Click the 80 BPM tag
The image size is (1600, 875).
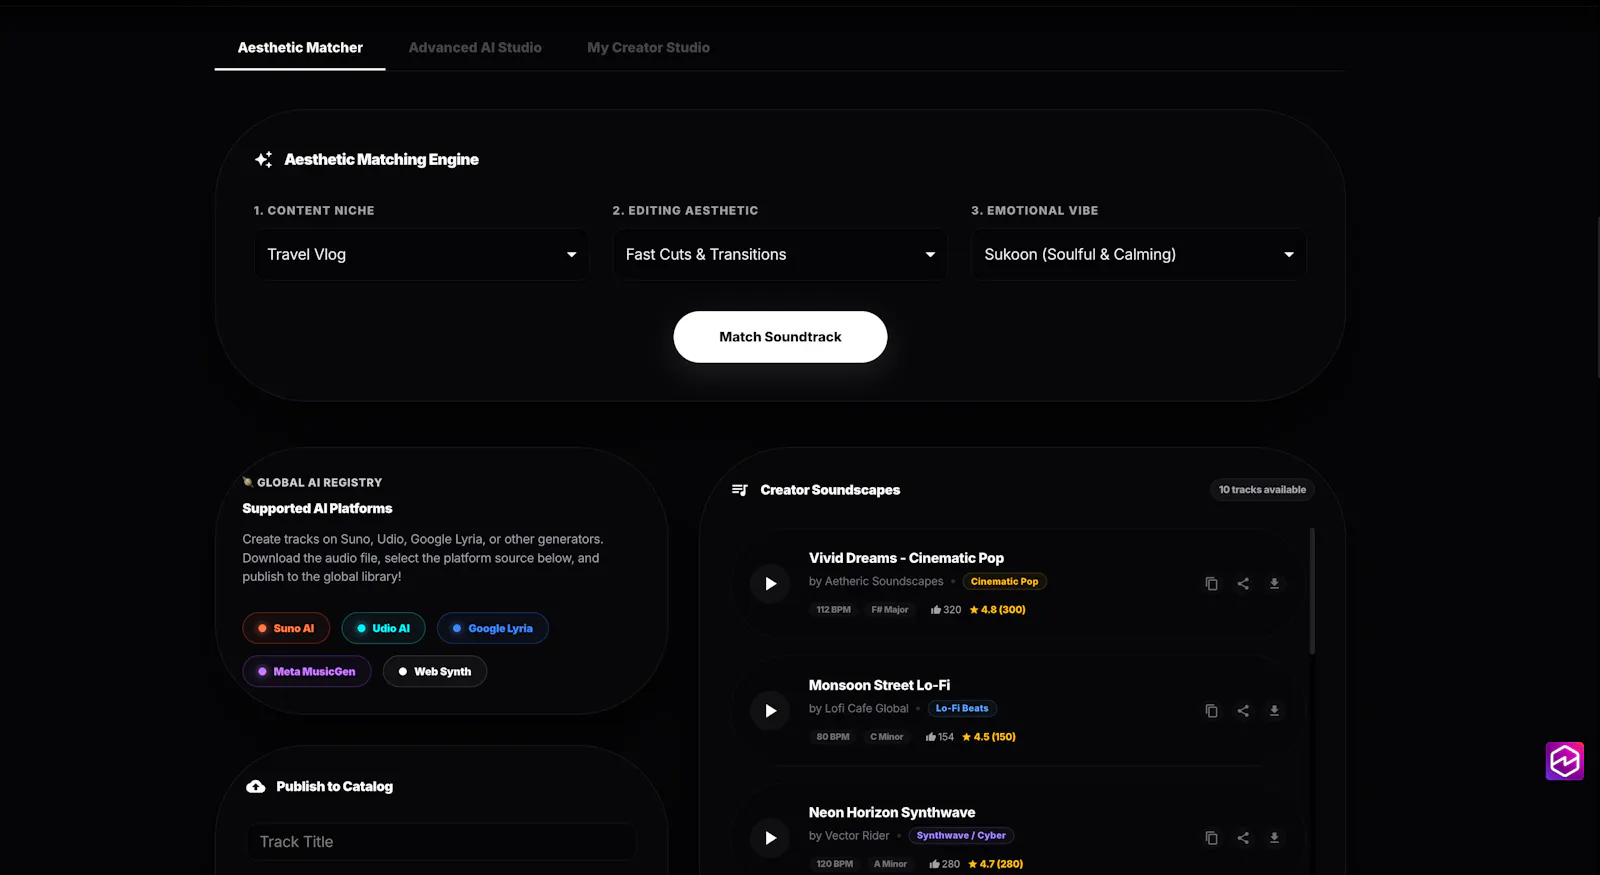833,737
